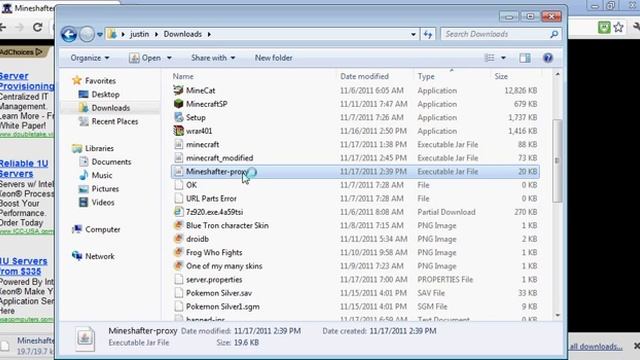The height and width of the screenshot is (360, 640).
Task: Expand the view options dropdown arrow
Action: pyautogui.click(x=503, y=58)
